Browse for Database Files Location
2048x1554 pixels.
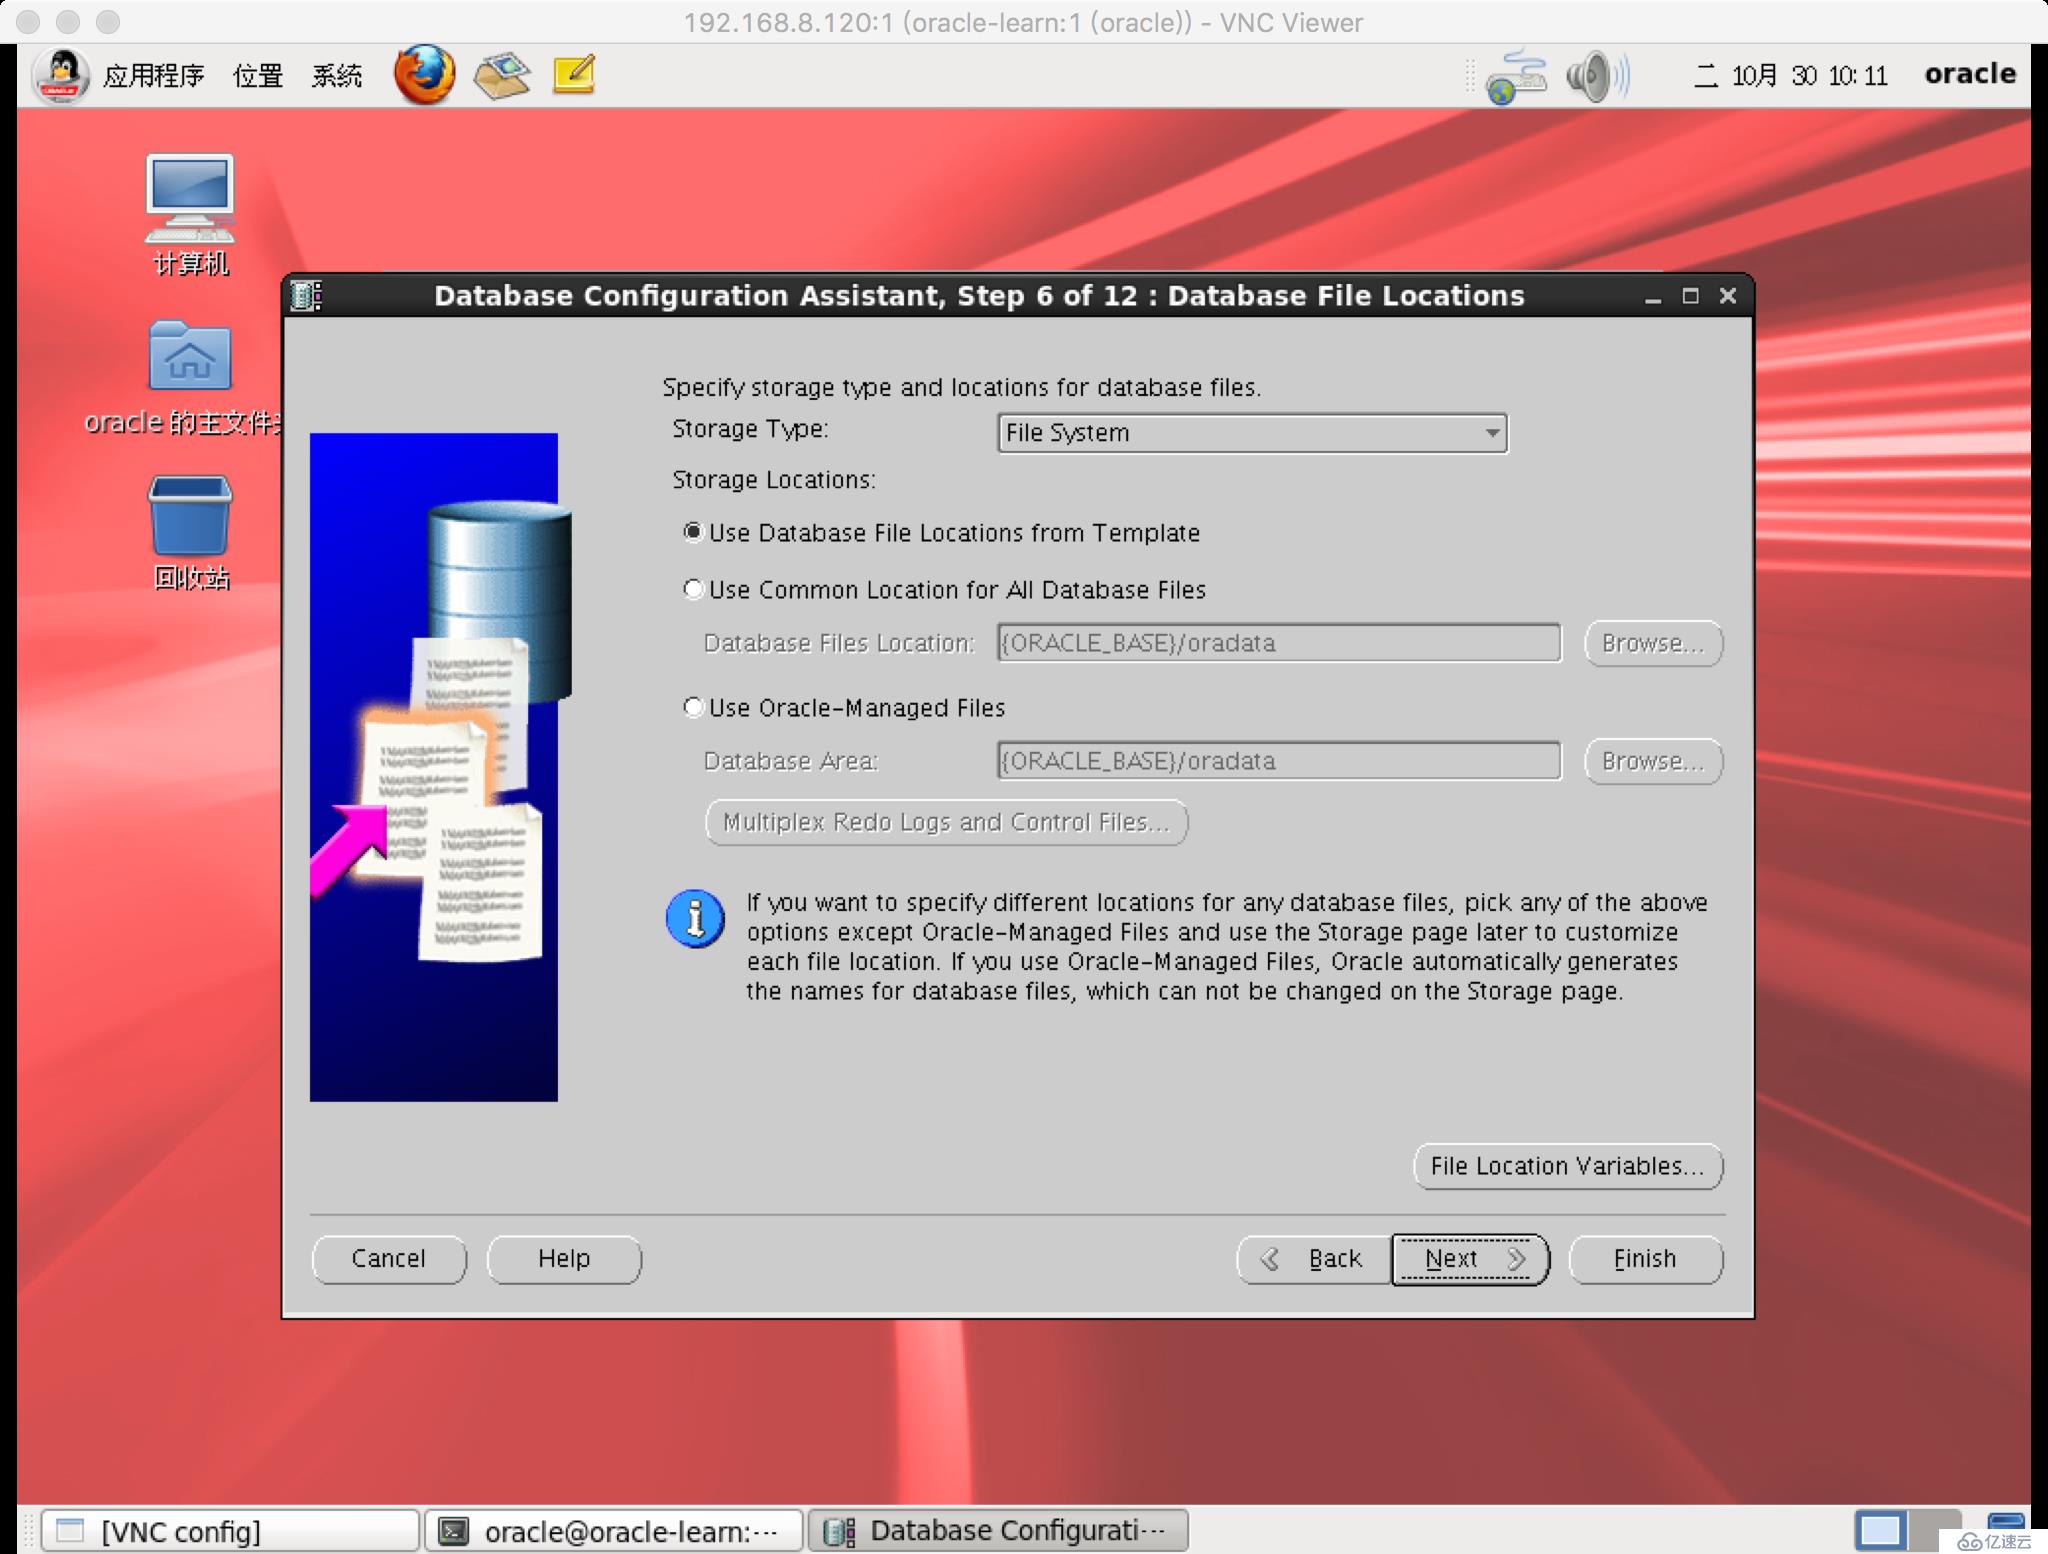coord(1653,643)
